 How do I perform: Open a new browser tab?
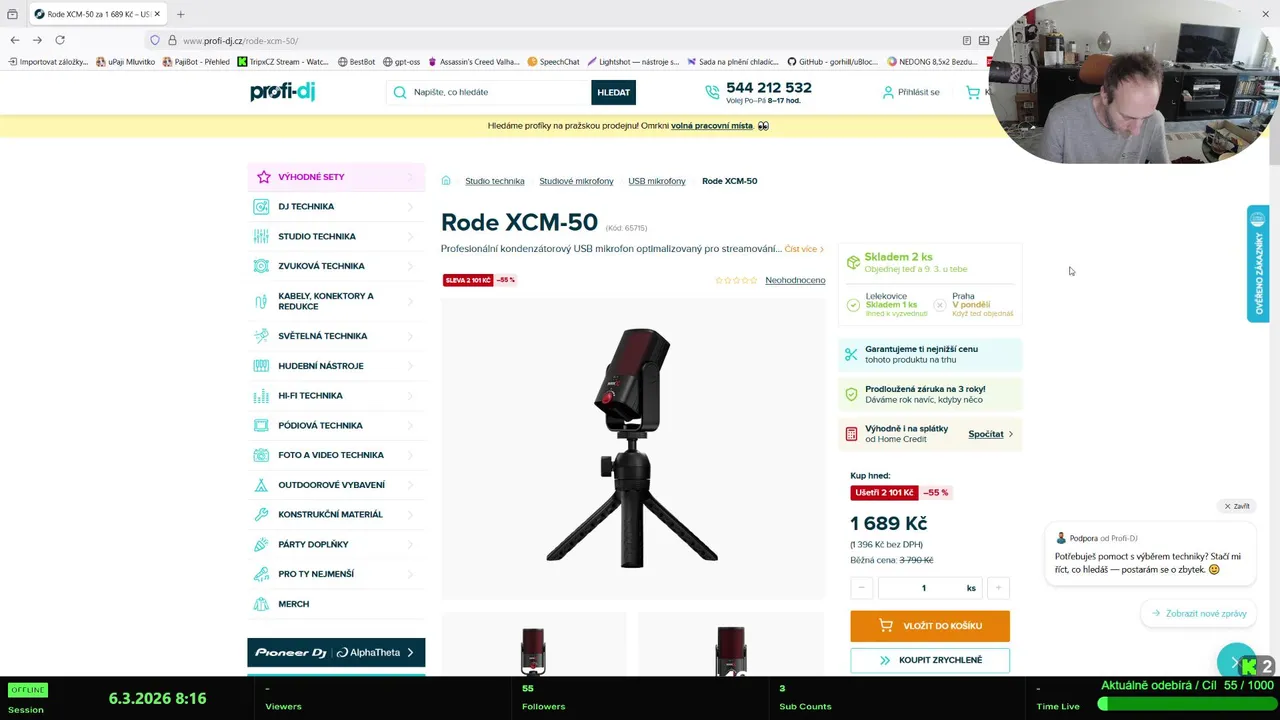(x=180, y=14)
